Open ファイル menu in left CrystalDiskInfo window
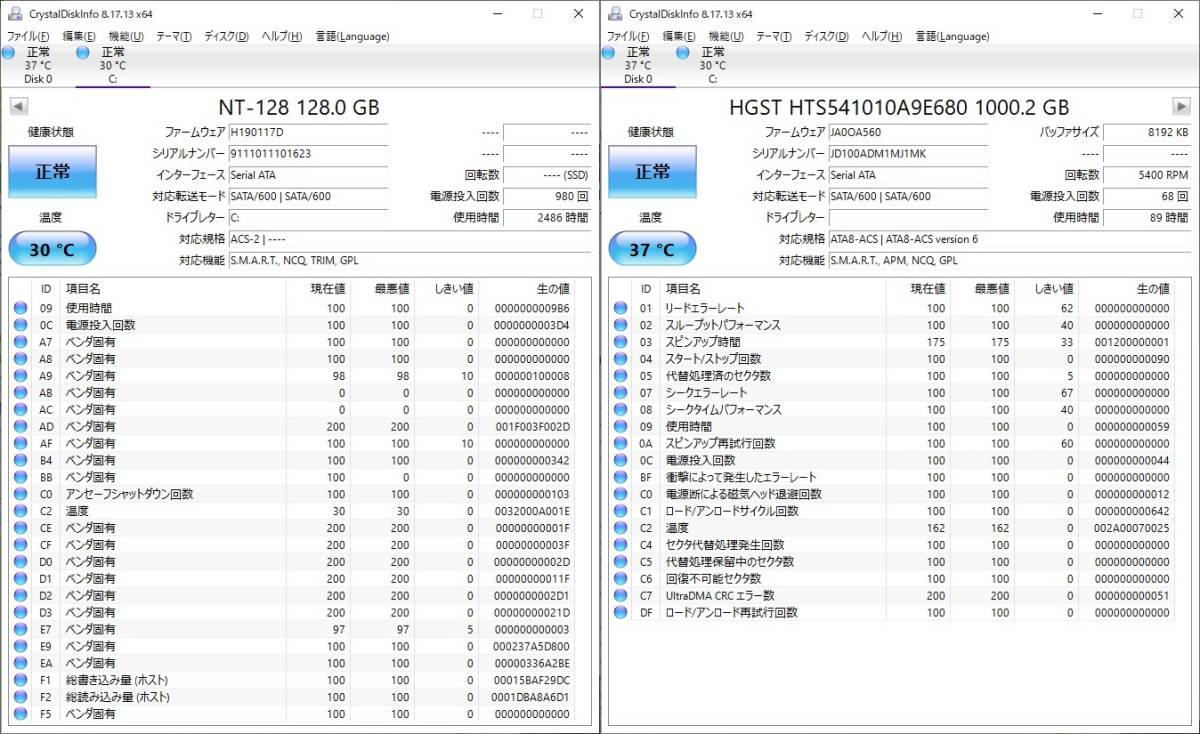 click(29, 36)
